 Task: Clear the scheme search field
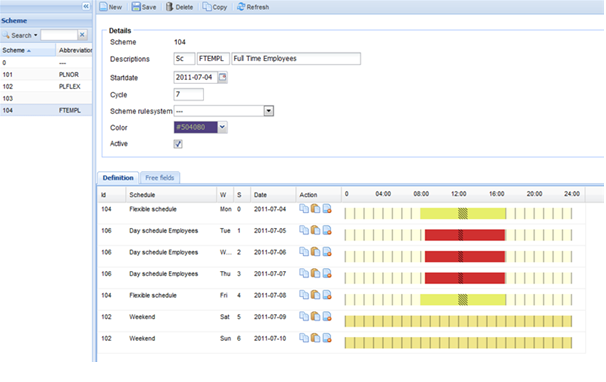tap(82, 35)
